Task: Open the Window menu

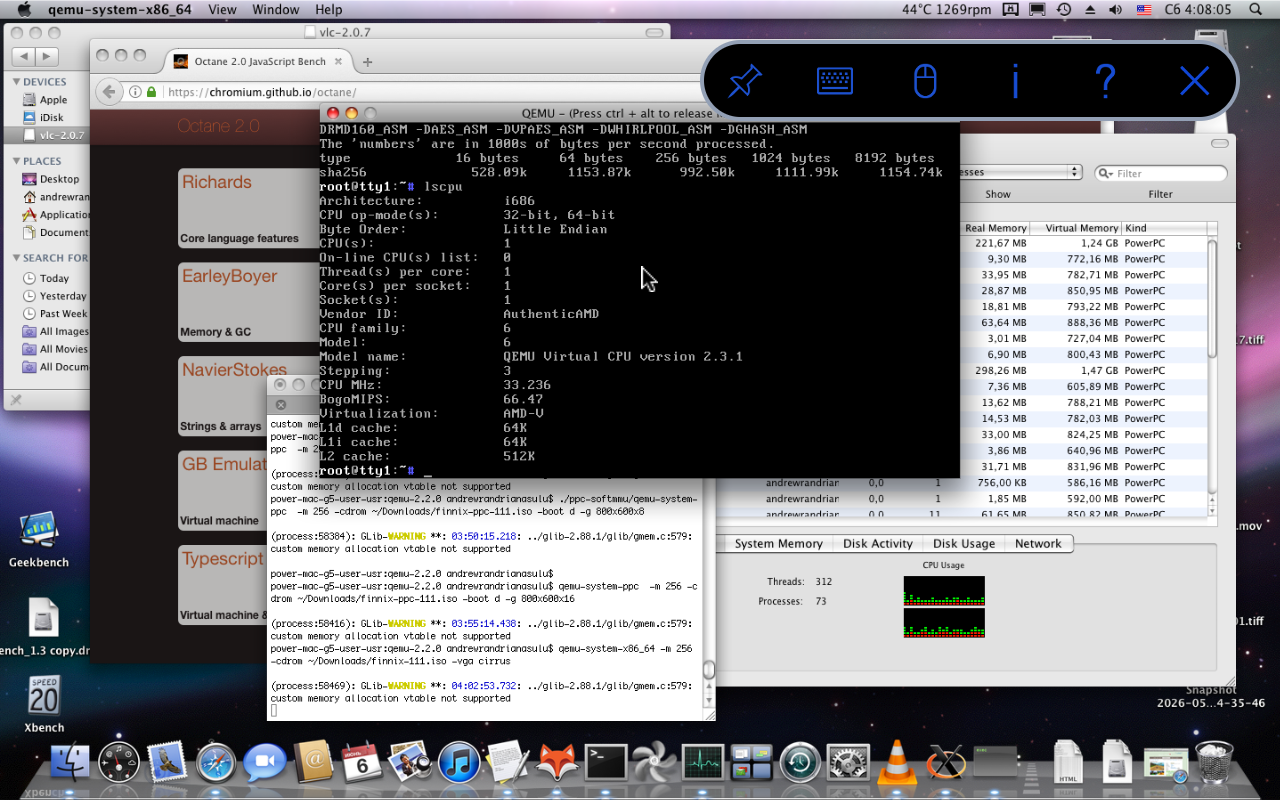Action: pos(275,10)
